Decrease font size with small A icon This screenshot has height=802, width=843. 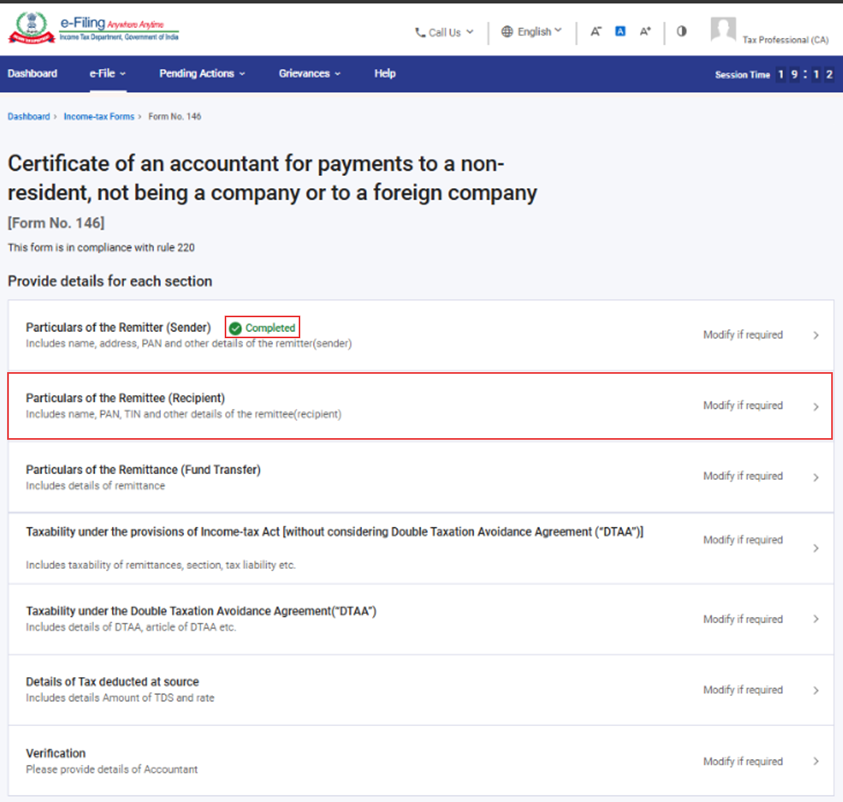596,32
